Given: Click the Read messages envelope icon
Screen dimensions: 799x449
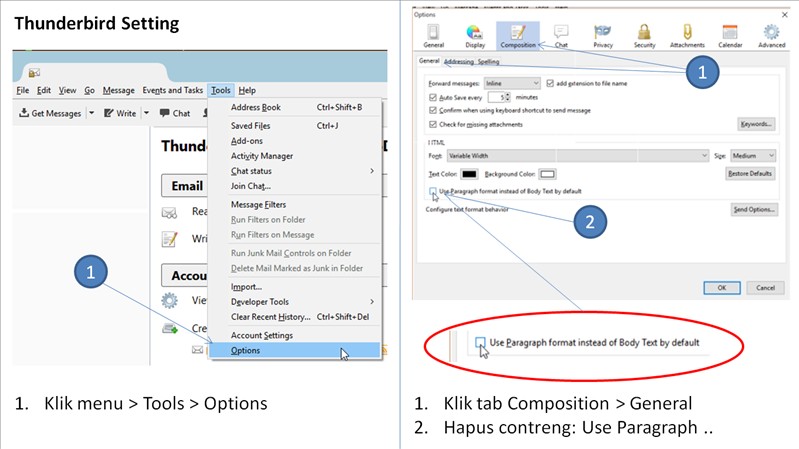Looking at the screenshot, I should click(169, 212).
